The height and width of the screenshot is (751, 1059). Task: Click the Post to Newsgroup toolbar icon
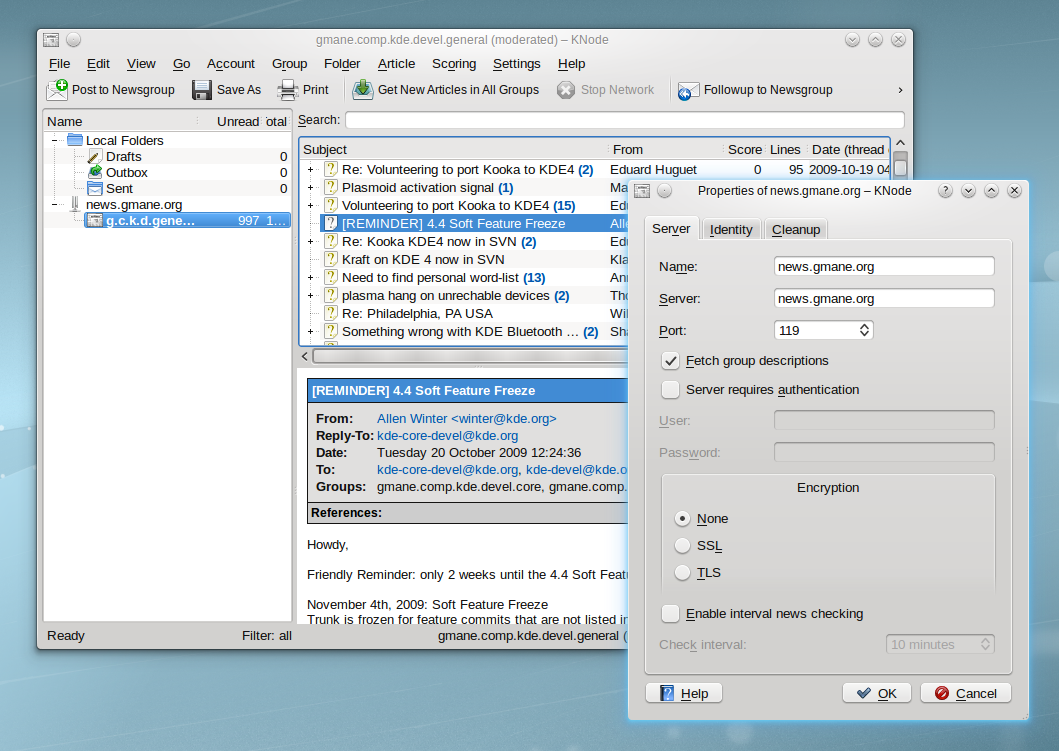coord(57,90)
